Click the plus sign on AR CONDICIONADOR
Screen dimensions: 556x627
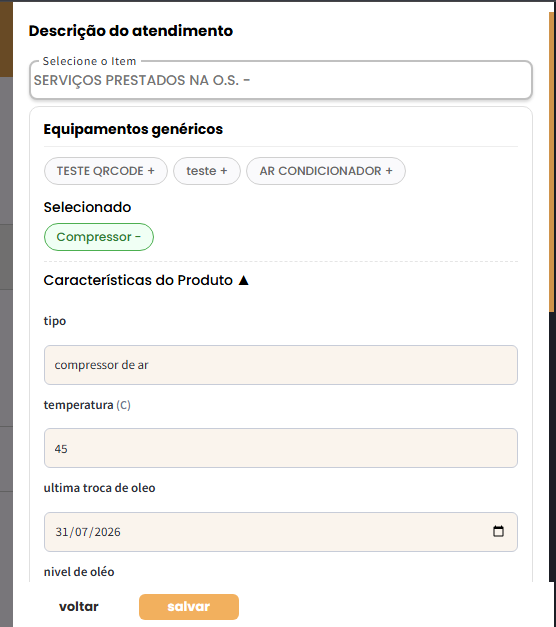pyautogui.click(x=389, y=171)
